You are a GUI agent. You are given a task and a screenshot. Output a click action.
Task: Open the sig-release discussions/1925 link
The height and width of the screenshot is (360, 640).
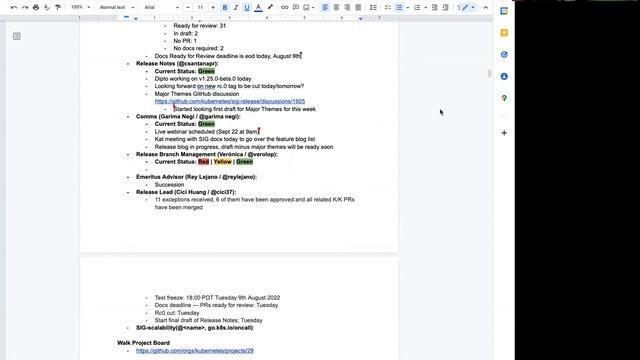point(230,101)
